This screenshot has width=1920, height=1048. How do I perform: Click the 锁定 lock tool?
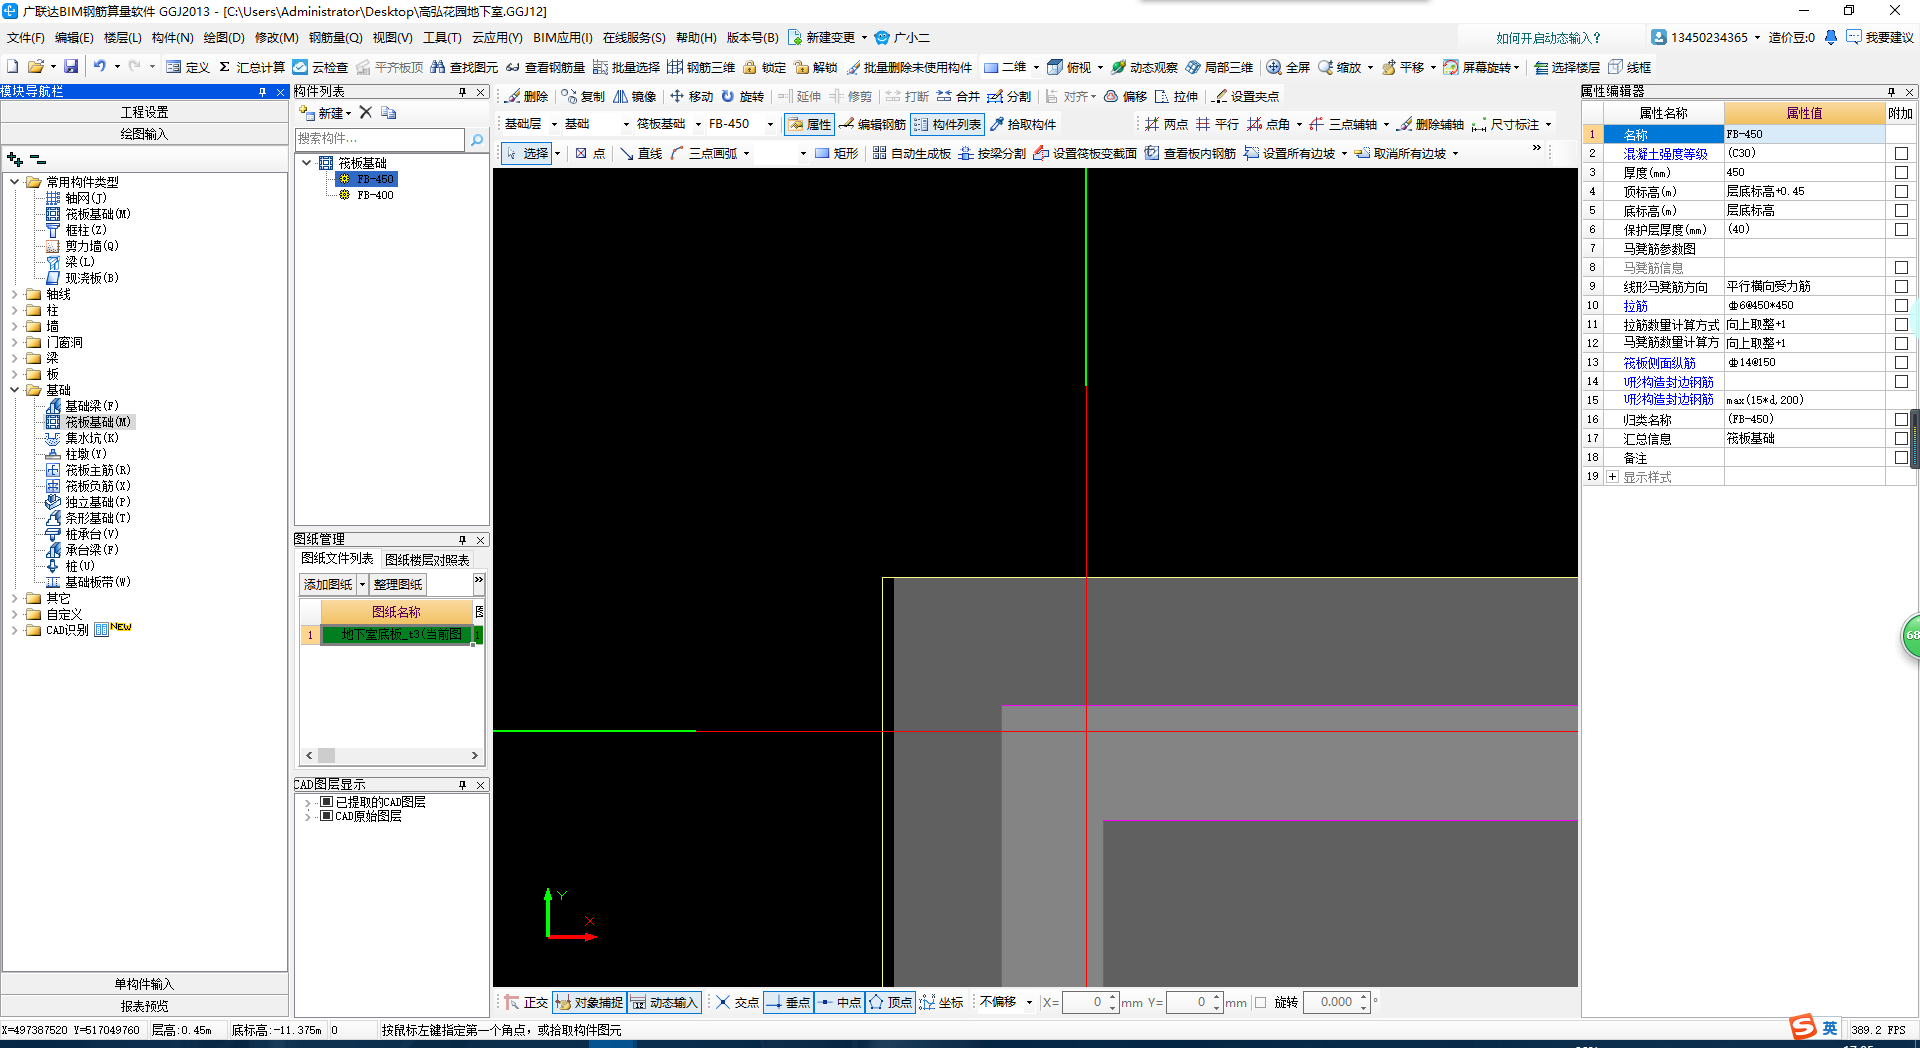(764, 67)
